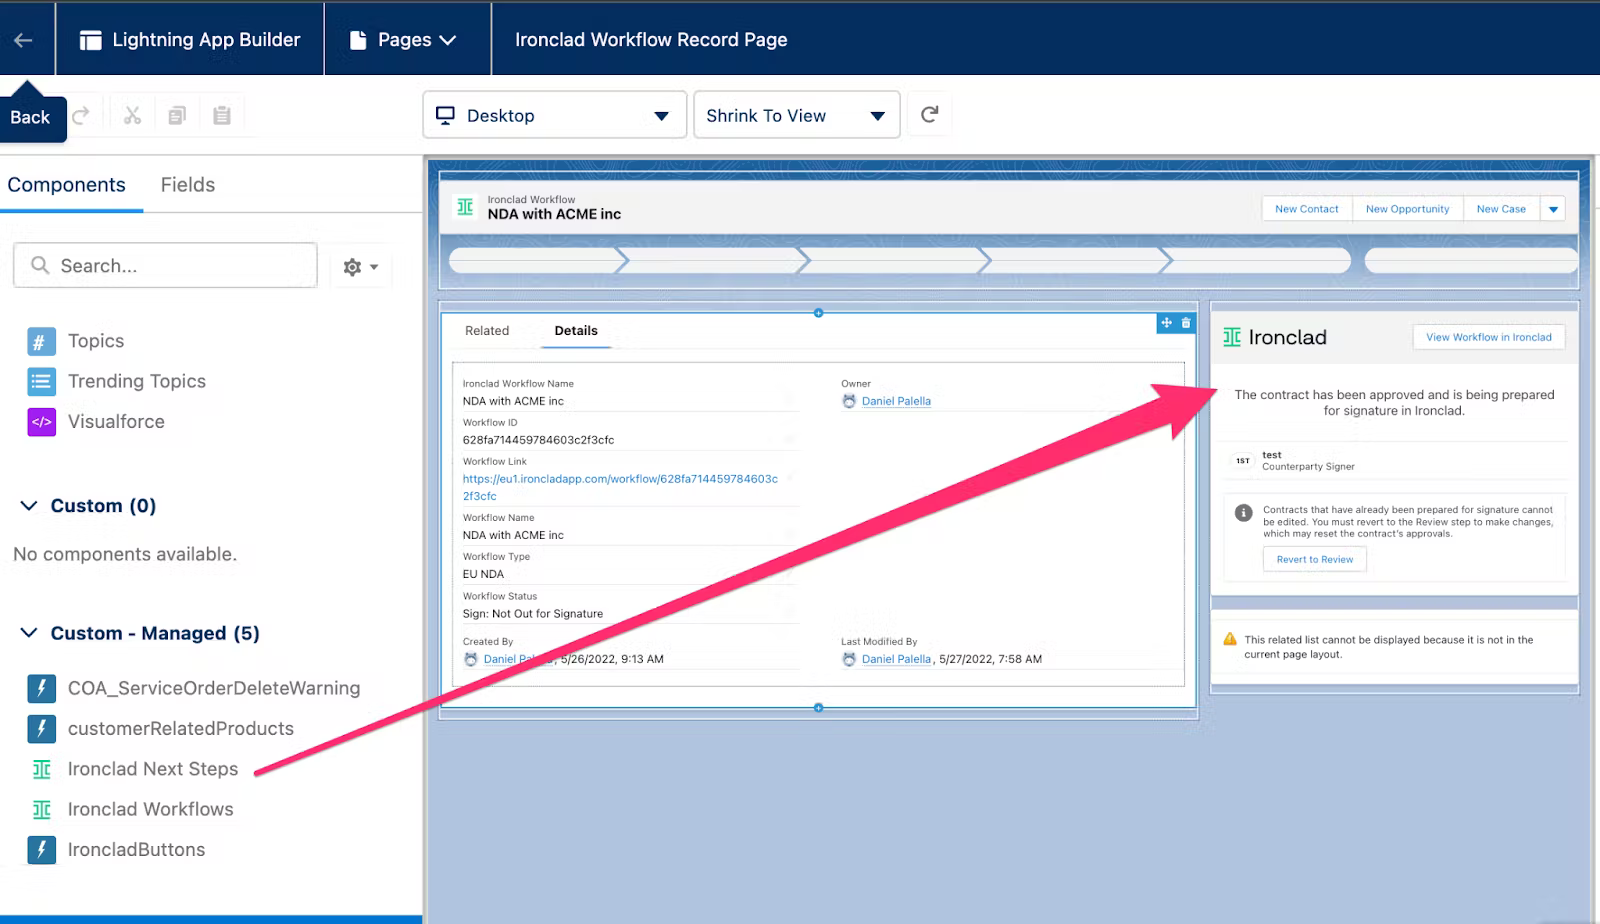Click the bottom insert handle on tabs component
The width and height of the screenshot is (1600, 924).
tap(818, 708)
